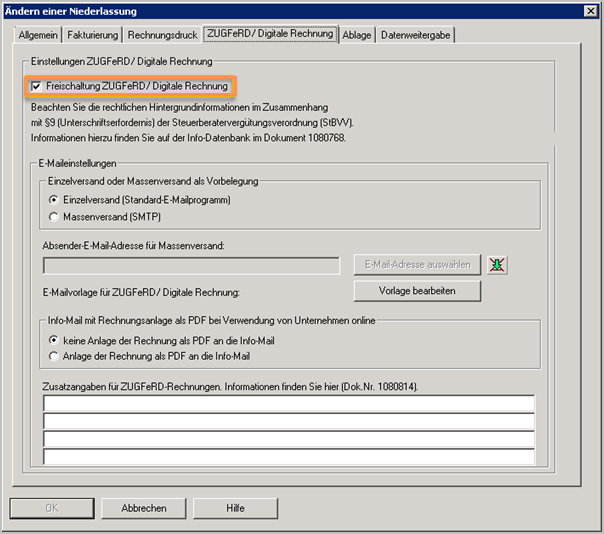The height and width of the screenshot is (534, 604).
Task: Select Massenversand (SMTP) radio button
Action: [54, 217]
